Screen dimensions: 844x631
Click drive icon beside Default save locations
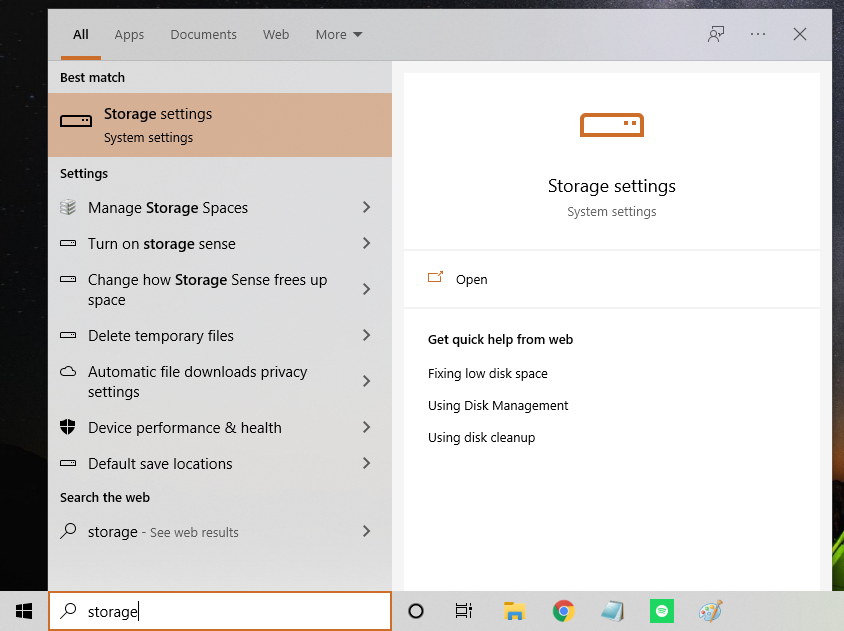coord(68,462)
